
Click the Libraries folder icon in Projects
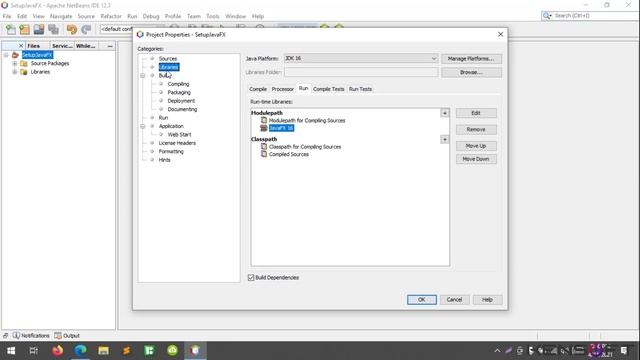(24, 72)
